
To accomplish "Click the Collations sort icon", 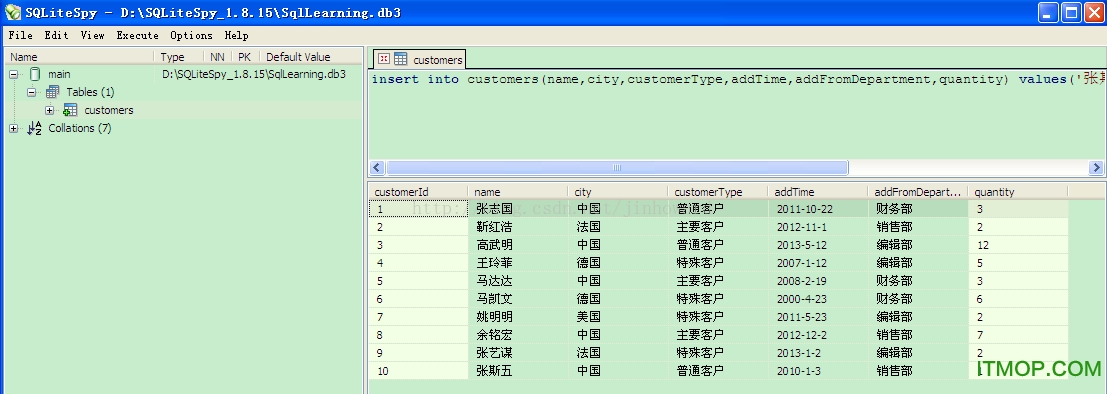I will click(35, 128).
